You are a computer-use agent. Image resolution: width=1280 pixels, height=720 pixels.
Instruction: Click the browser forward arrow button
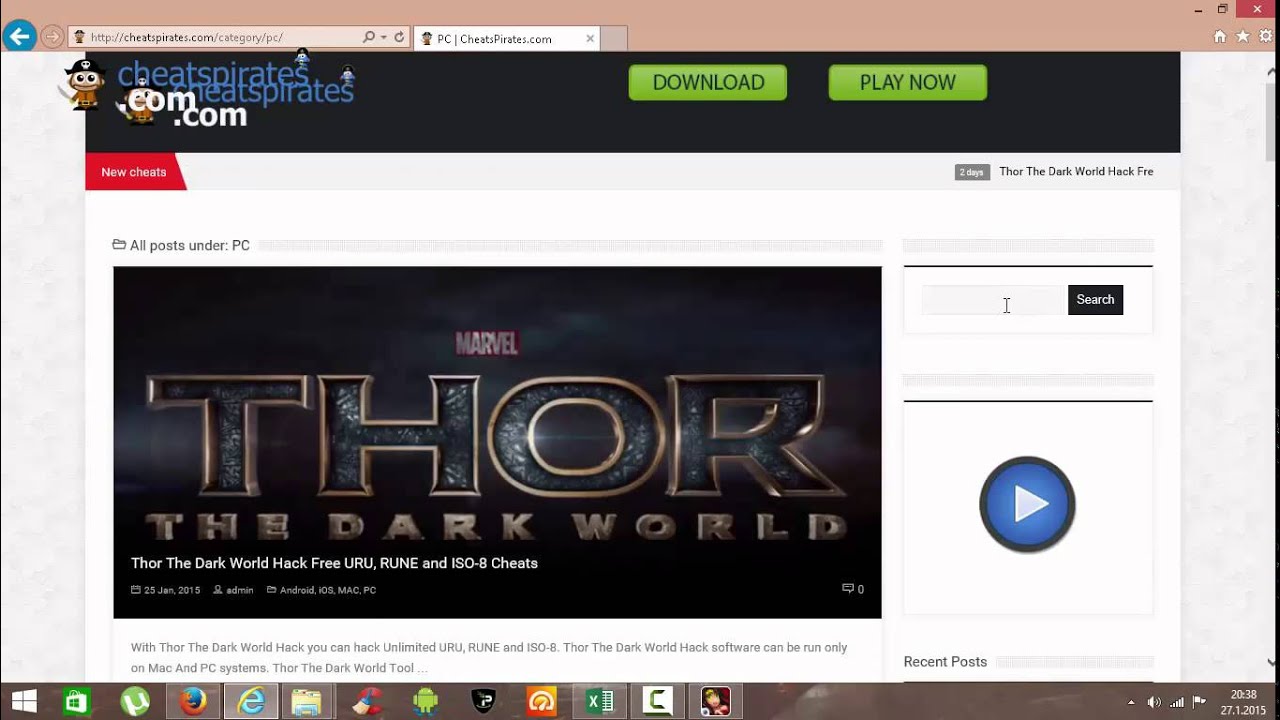click(x=52, y=37)
